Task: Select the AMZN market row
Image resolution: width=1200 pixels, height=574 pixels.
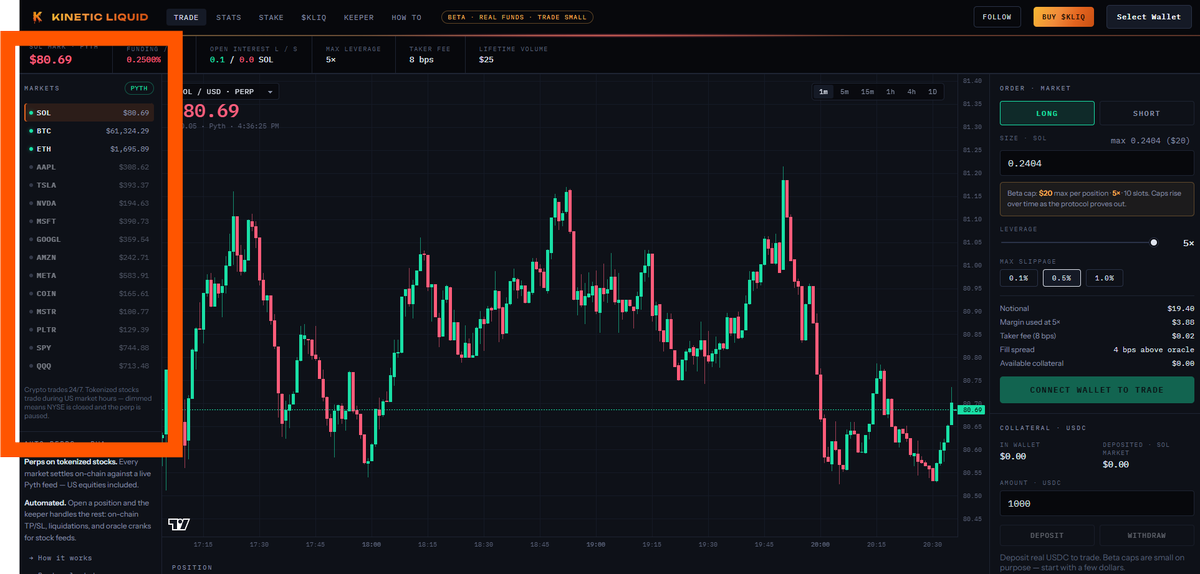Action: [89, 257]
